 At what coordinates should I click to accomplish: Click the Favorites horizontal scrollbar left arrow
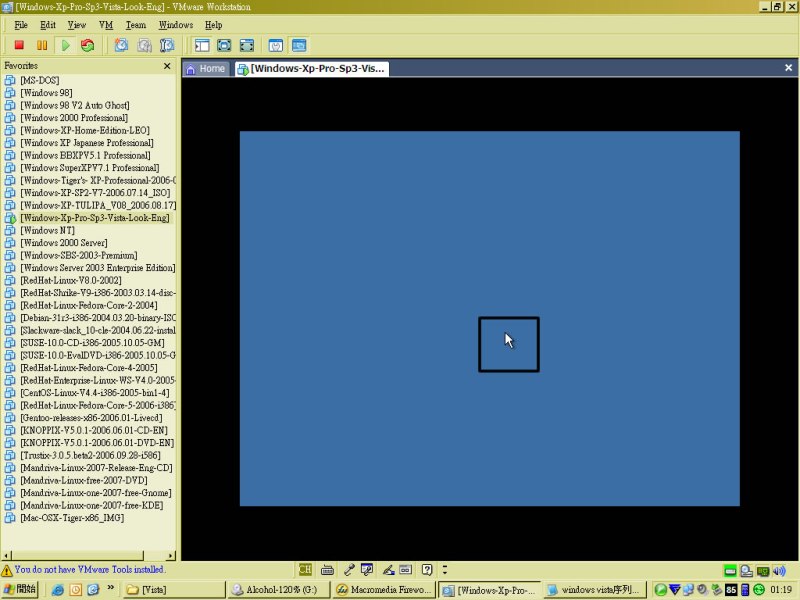[x=7, y=555]
